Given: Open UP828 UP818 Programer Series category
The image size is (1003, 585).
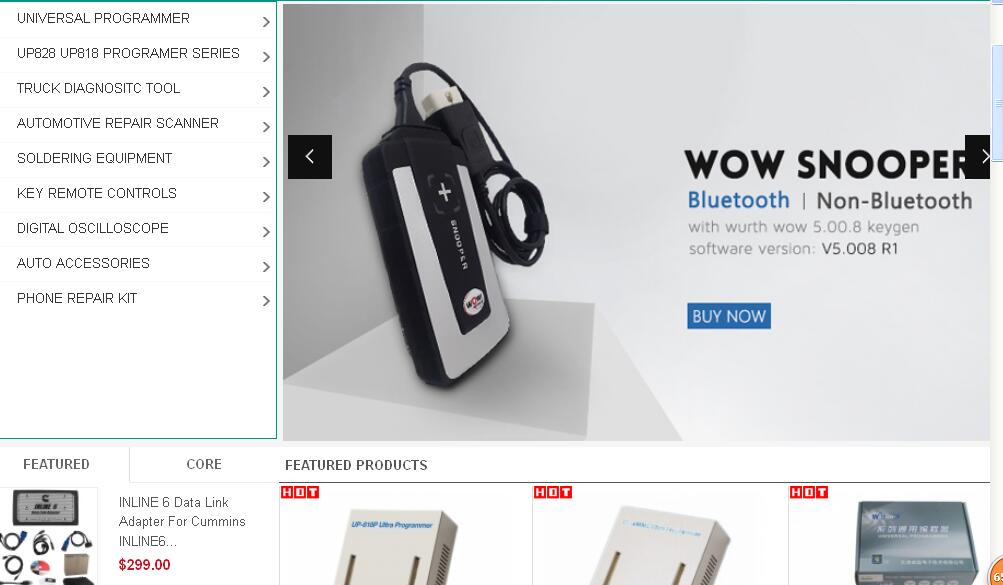Looking at the screenshot, I should pos(128,53).
